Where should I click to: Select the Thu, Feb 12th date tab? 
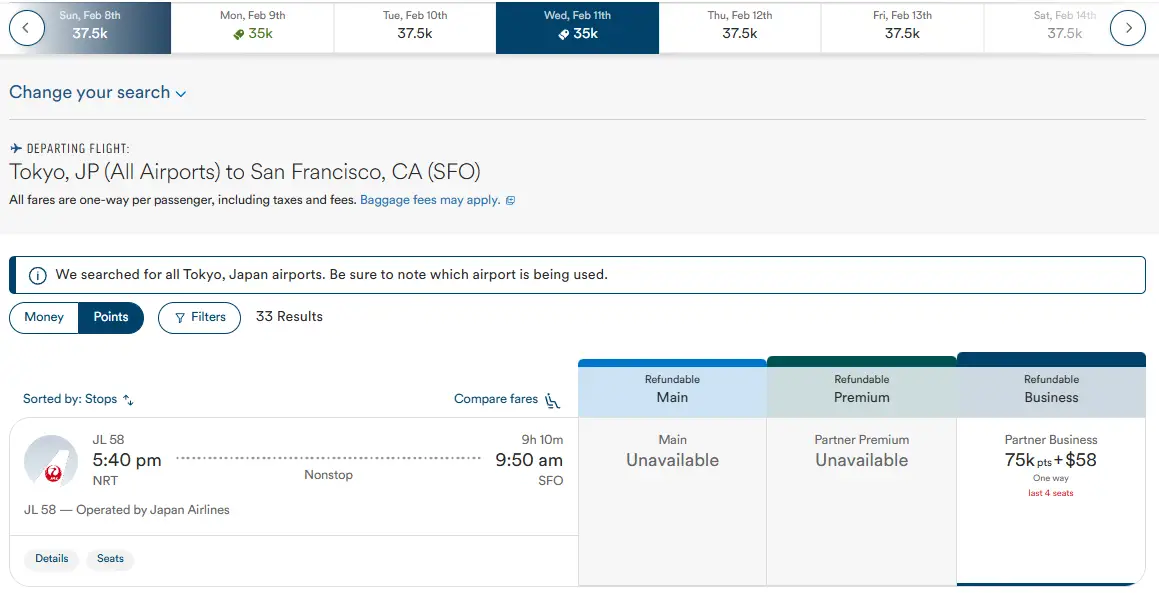click(x=740, y=27)
